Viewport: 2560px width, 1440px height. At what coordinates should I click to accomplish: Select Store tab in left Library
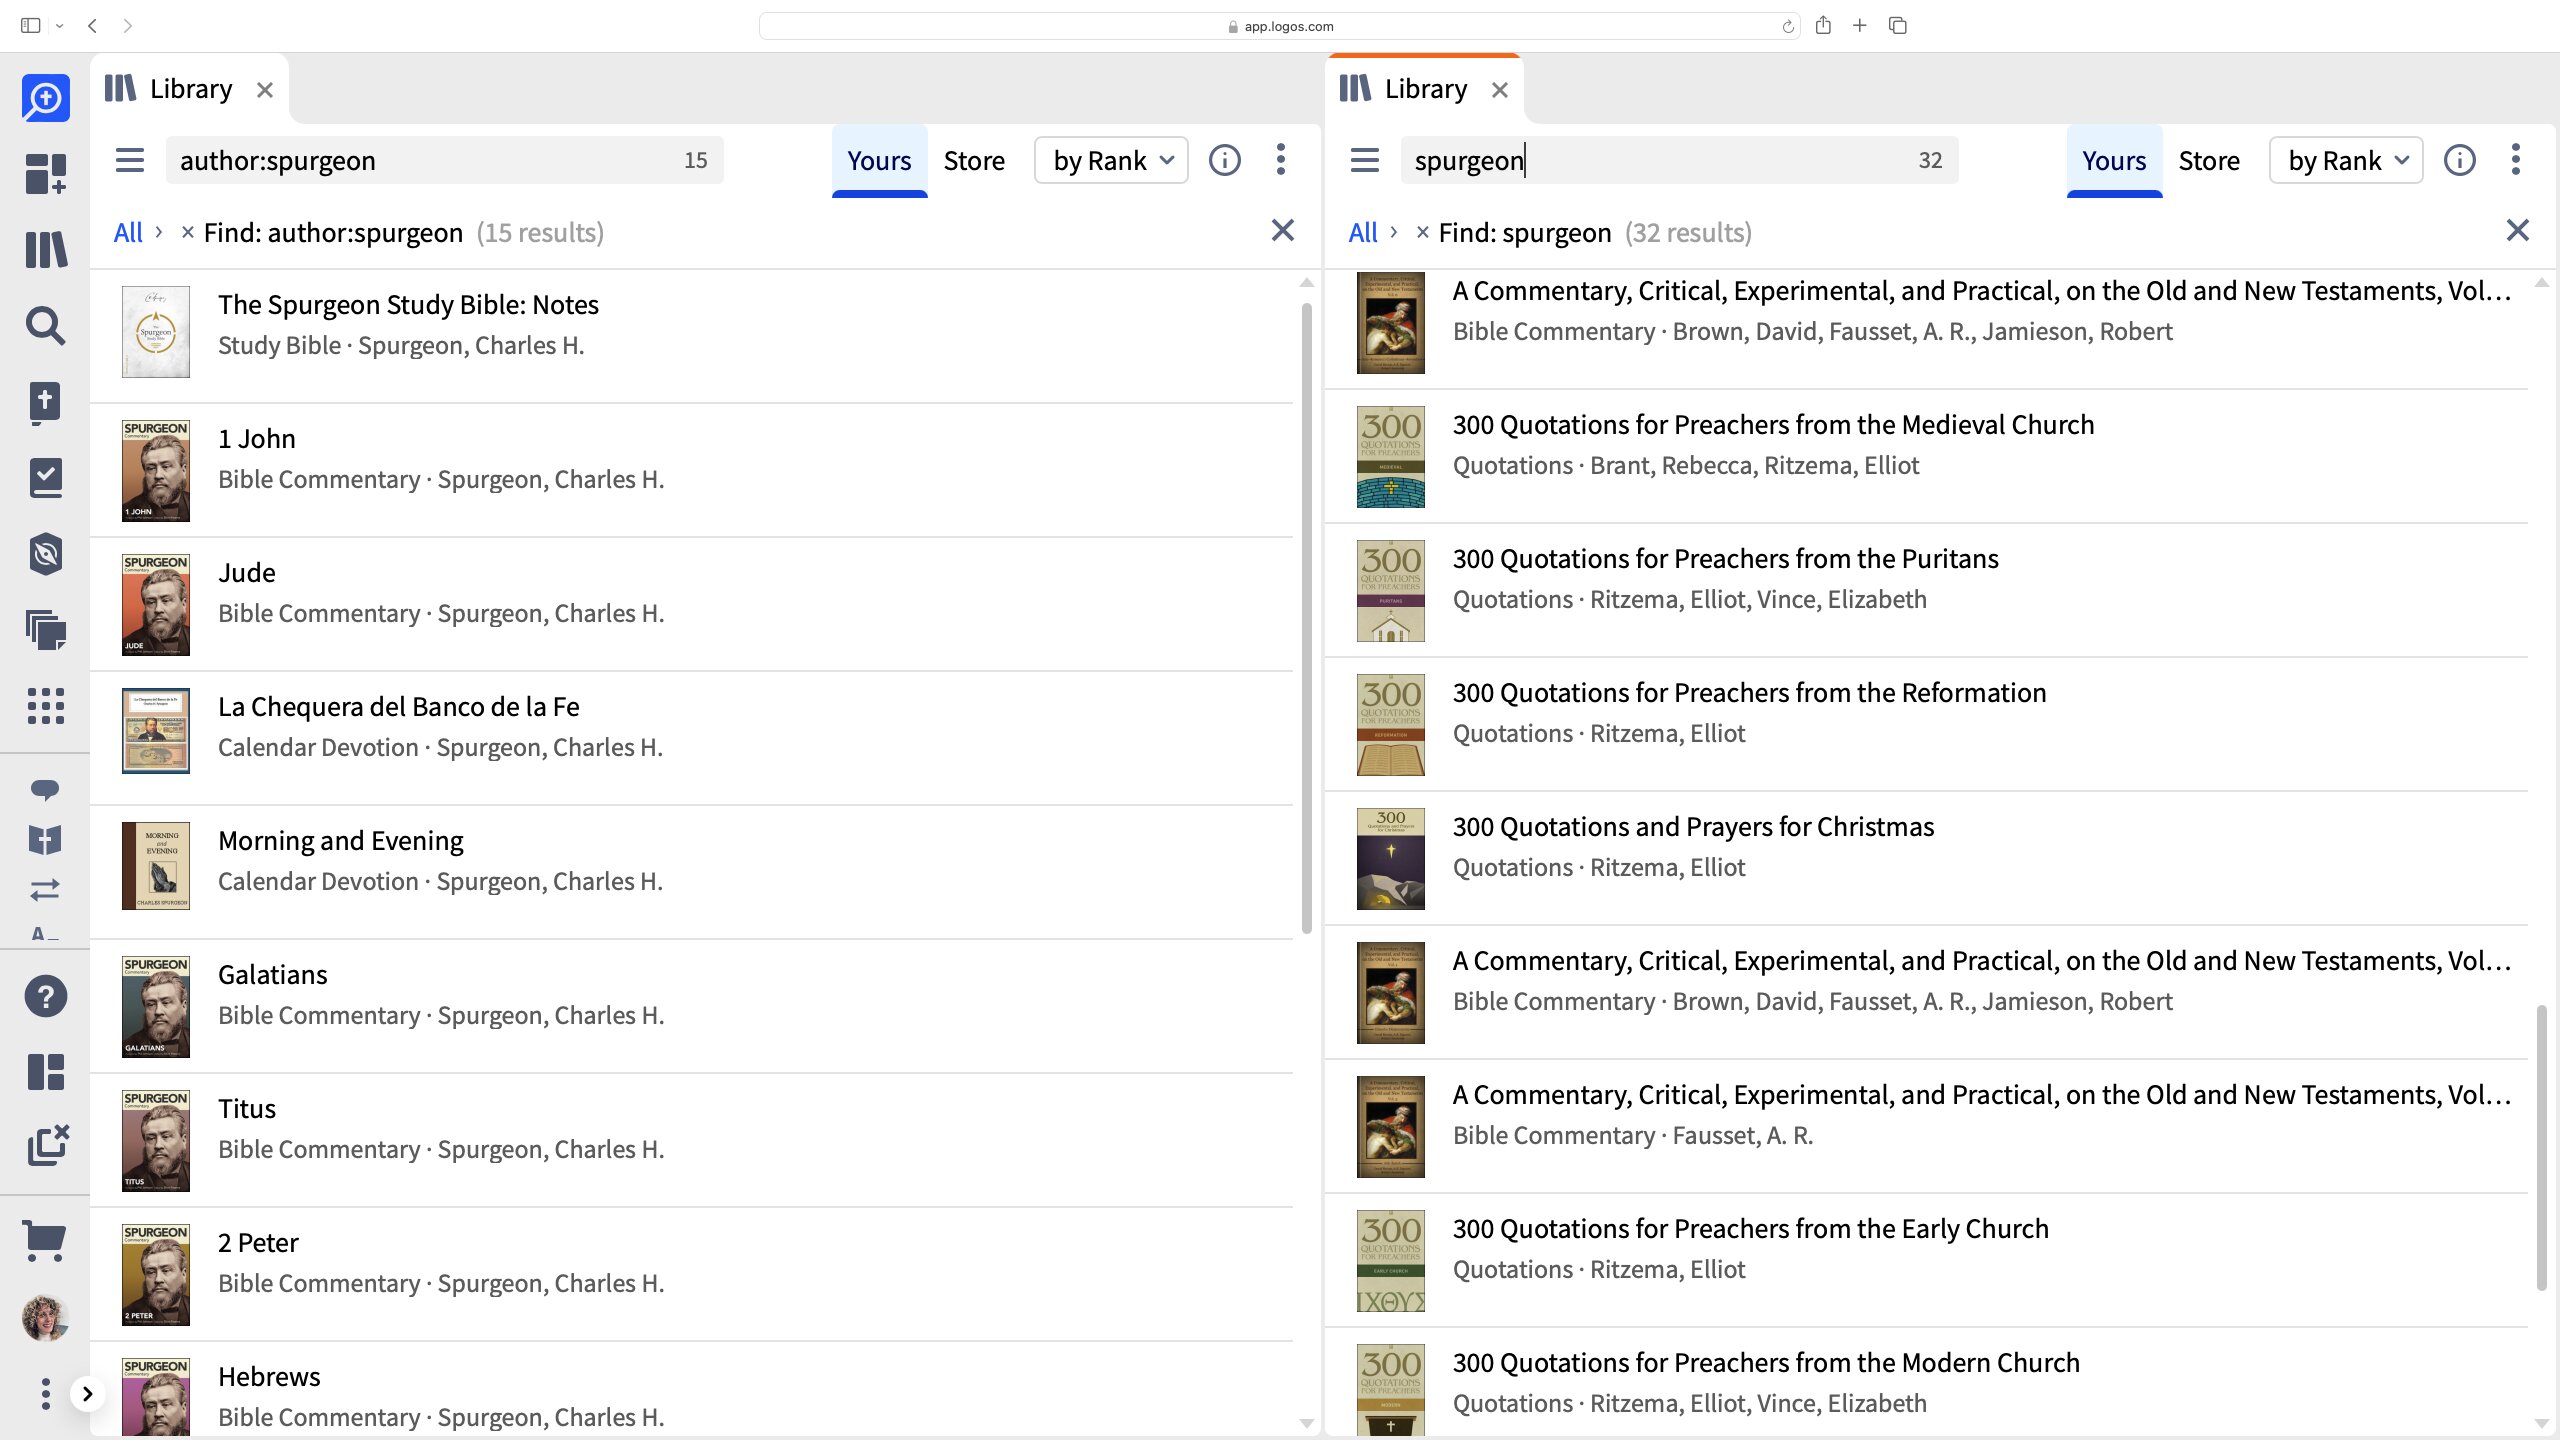(x=974, y=161)
